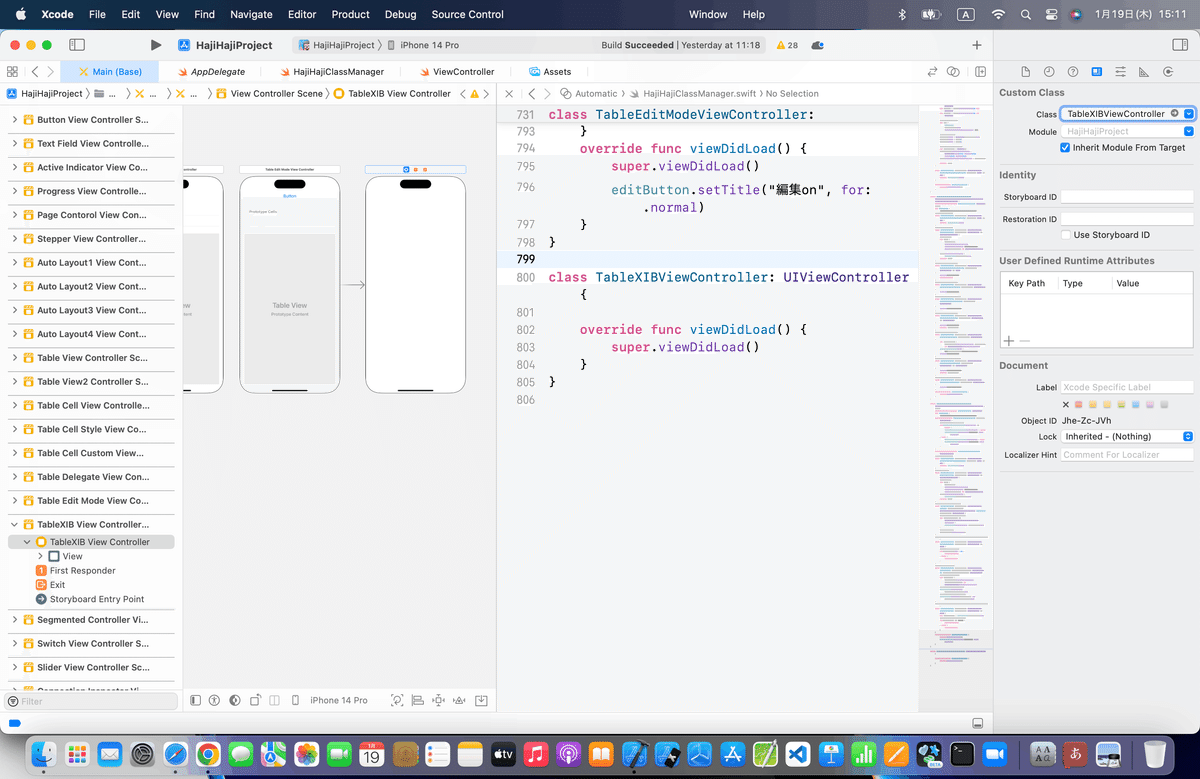Open editor options for the assistant
The height and width of the screenshot is (779, 1200).
pyautogui.click(x=953, y=72)
